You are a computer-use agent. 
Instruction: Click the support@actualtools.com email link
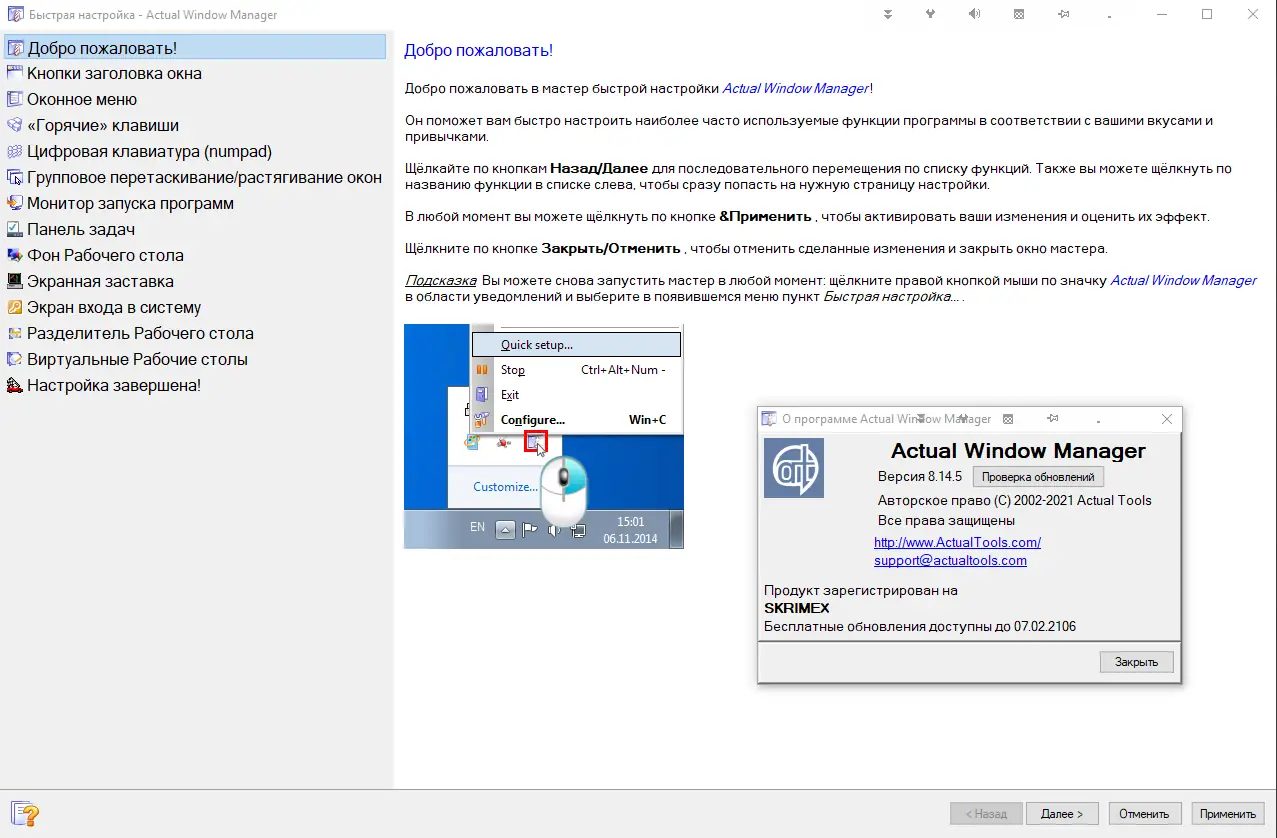(950, 560)
